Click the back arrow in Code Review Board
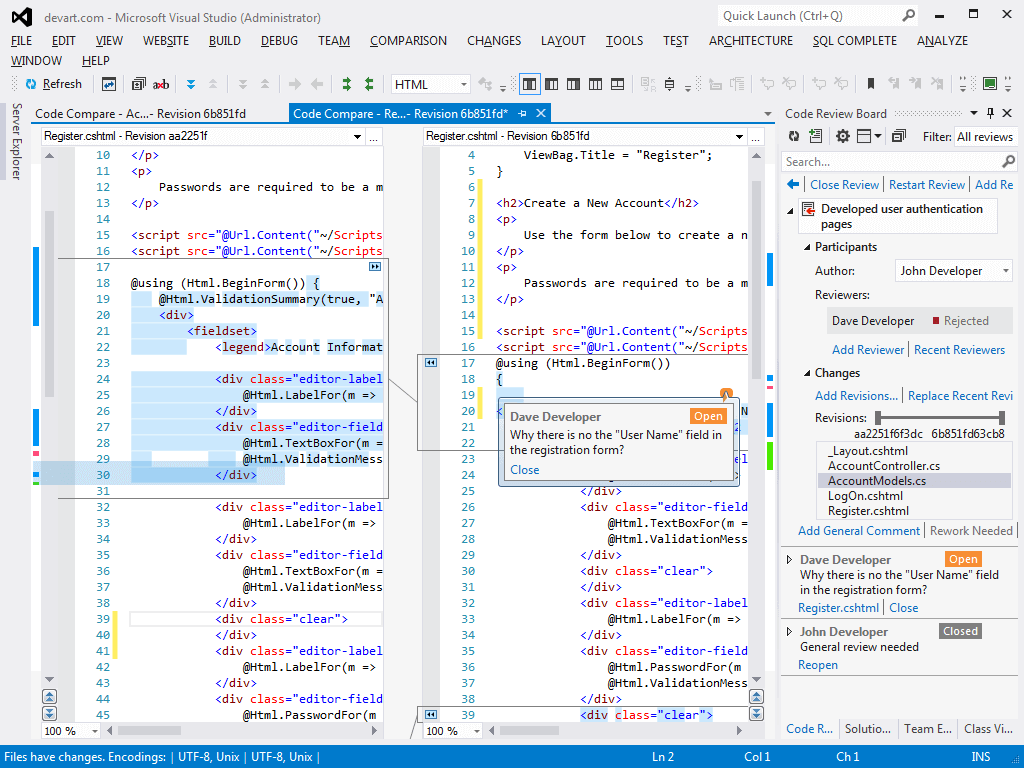This screenshot has height=768, width=1024. coord(793,185)
